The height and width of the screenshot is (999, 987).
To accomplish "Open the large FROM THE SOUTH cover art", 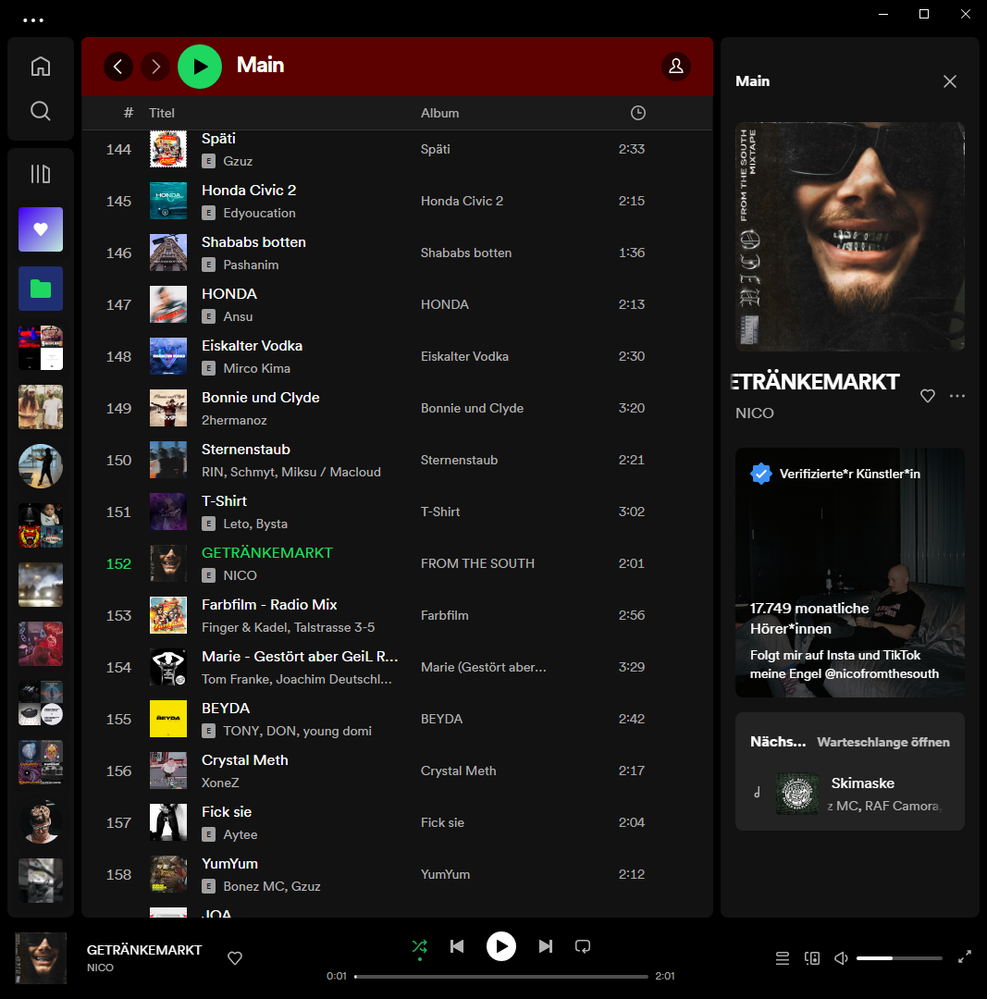I will [x=850, y=236].
